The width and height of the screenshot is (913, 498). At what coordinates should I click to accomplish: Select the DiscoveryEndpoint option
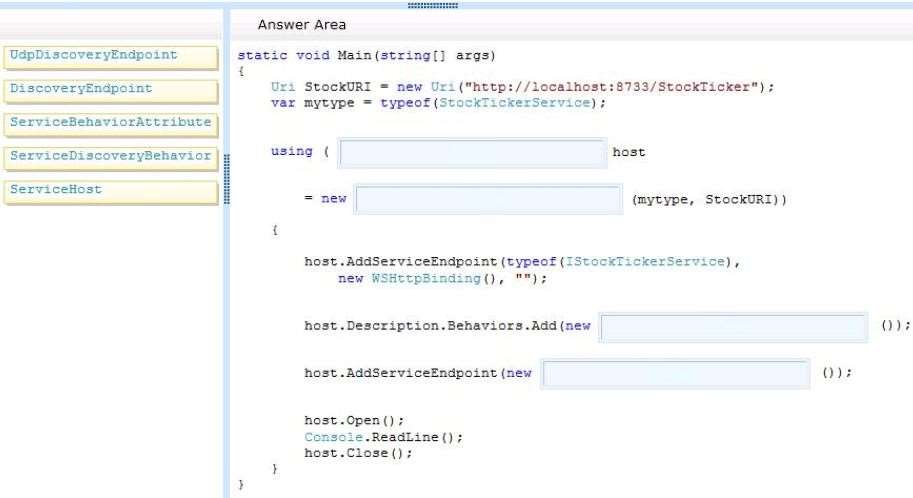tap(111, 91)
